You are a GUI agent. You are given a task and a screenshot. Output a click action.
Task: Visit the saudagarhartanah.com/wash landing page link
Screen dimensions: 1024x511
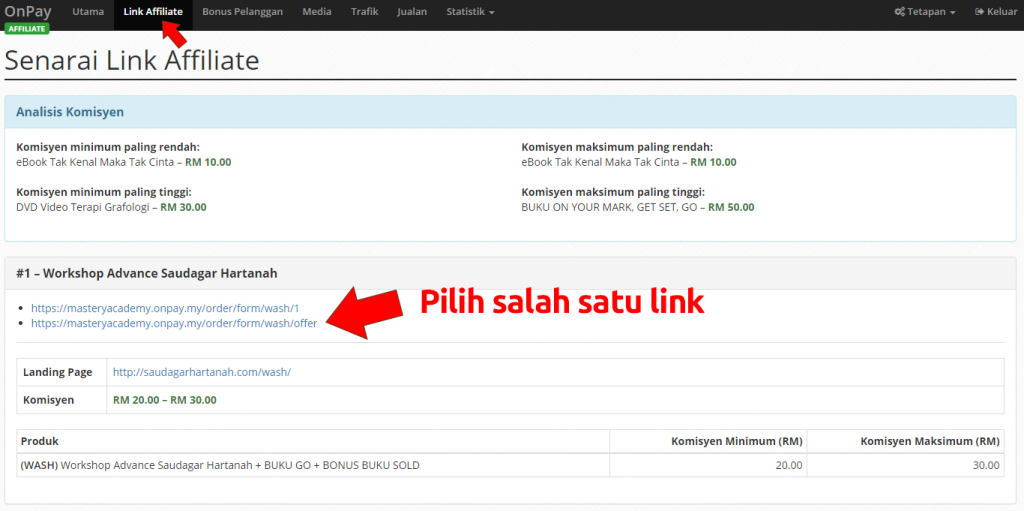pyautogui.click(x=201, y=372)
